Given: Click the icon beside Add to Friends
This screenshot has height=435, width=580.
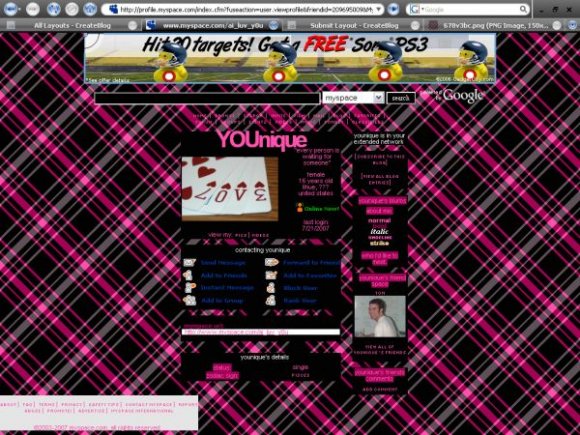Looking at the screenshot, I should pos(189,276).
